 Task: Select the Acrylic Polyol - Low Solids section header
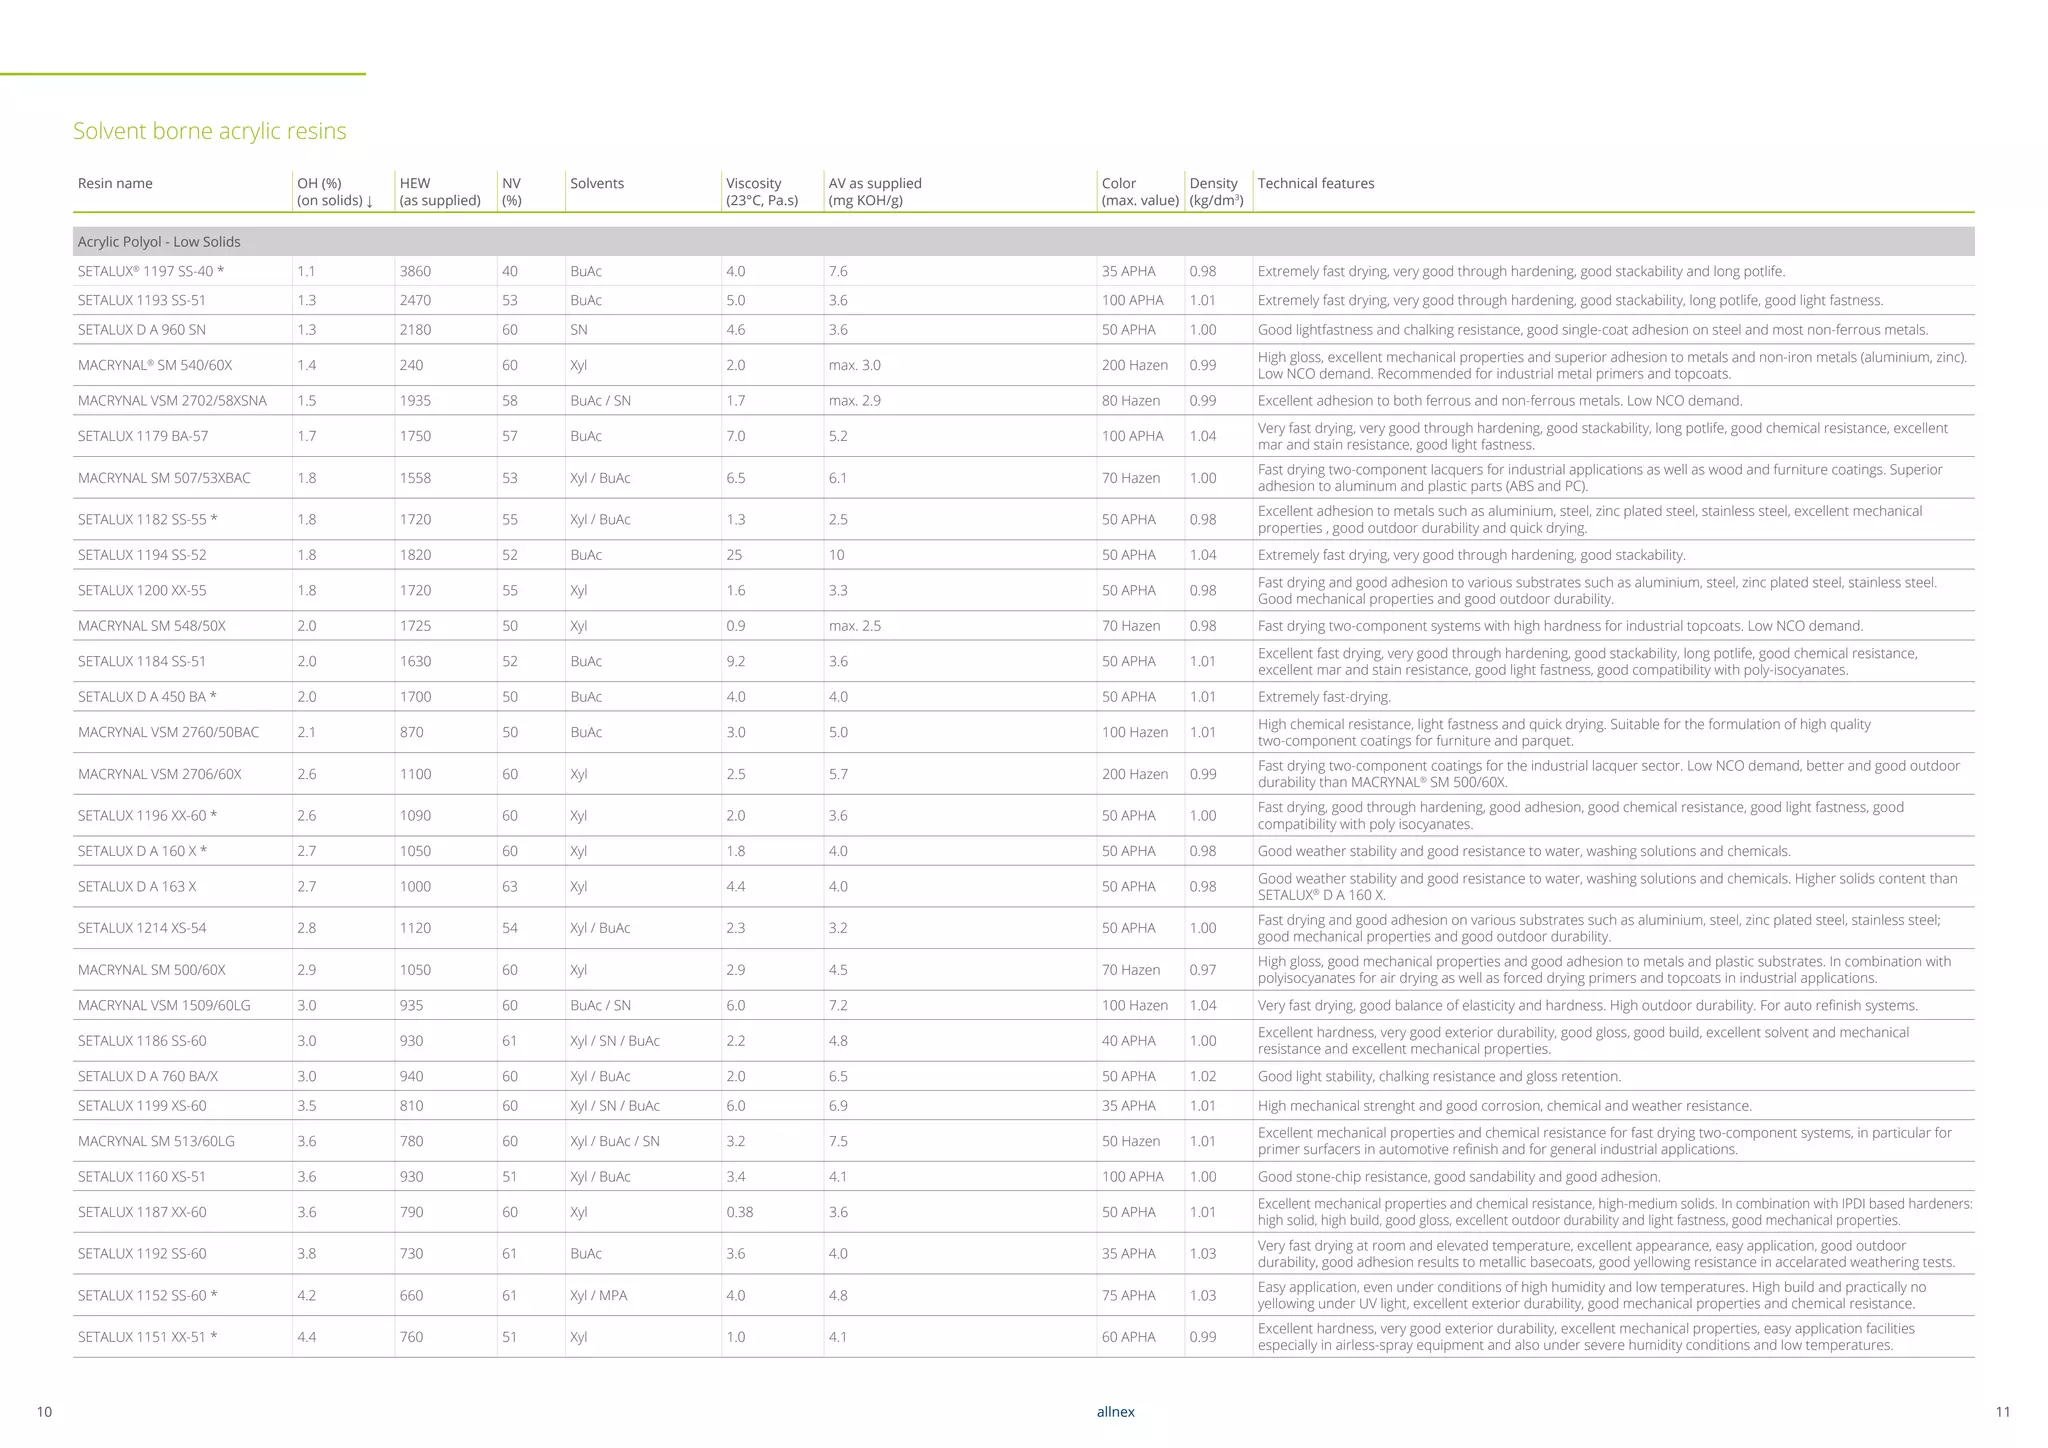click(159, 242)
